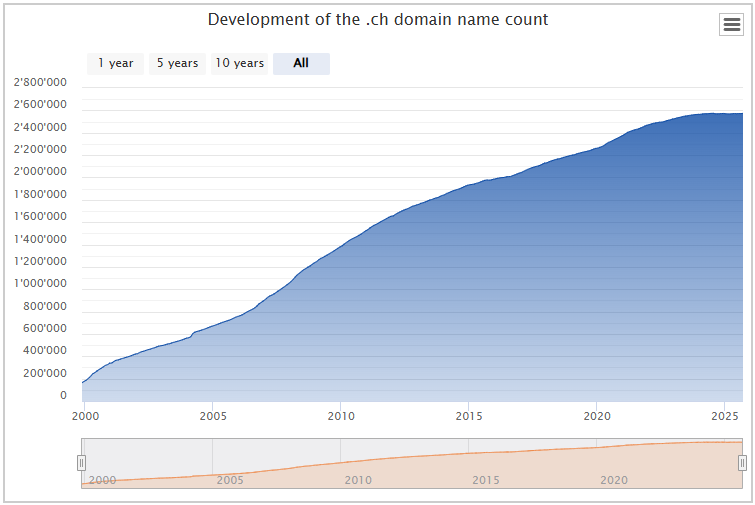Click the 0 label on the y-axis
The image size is (755, 505).
click(x=63, y=395)
